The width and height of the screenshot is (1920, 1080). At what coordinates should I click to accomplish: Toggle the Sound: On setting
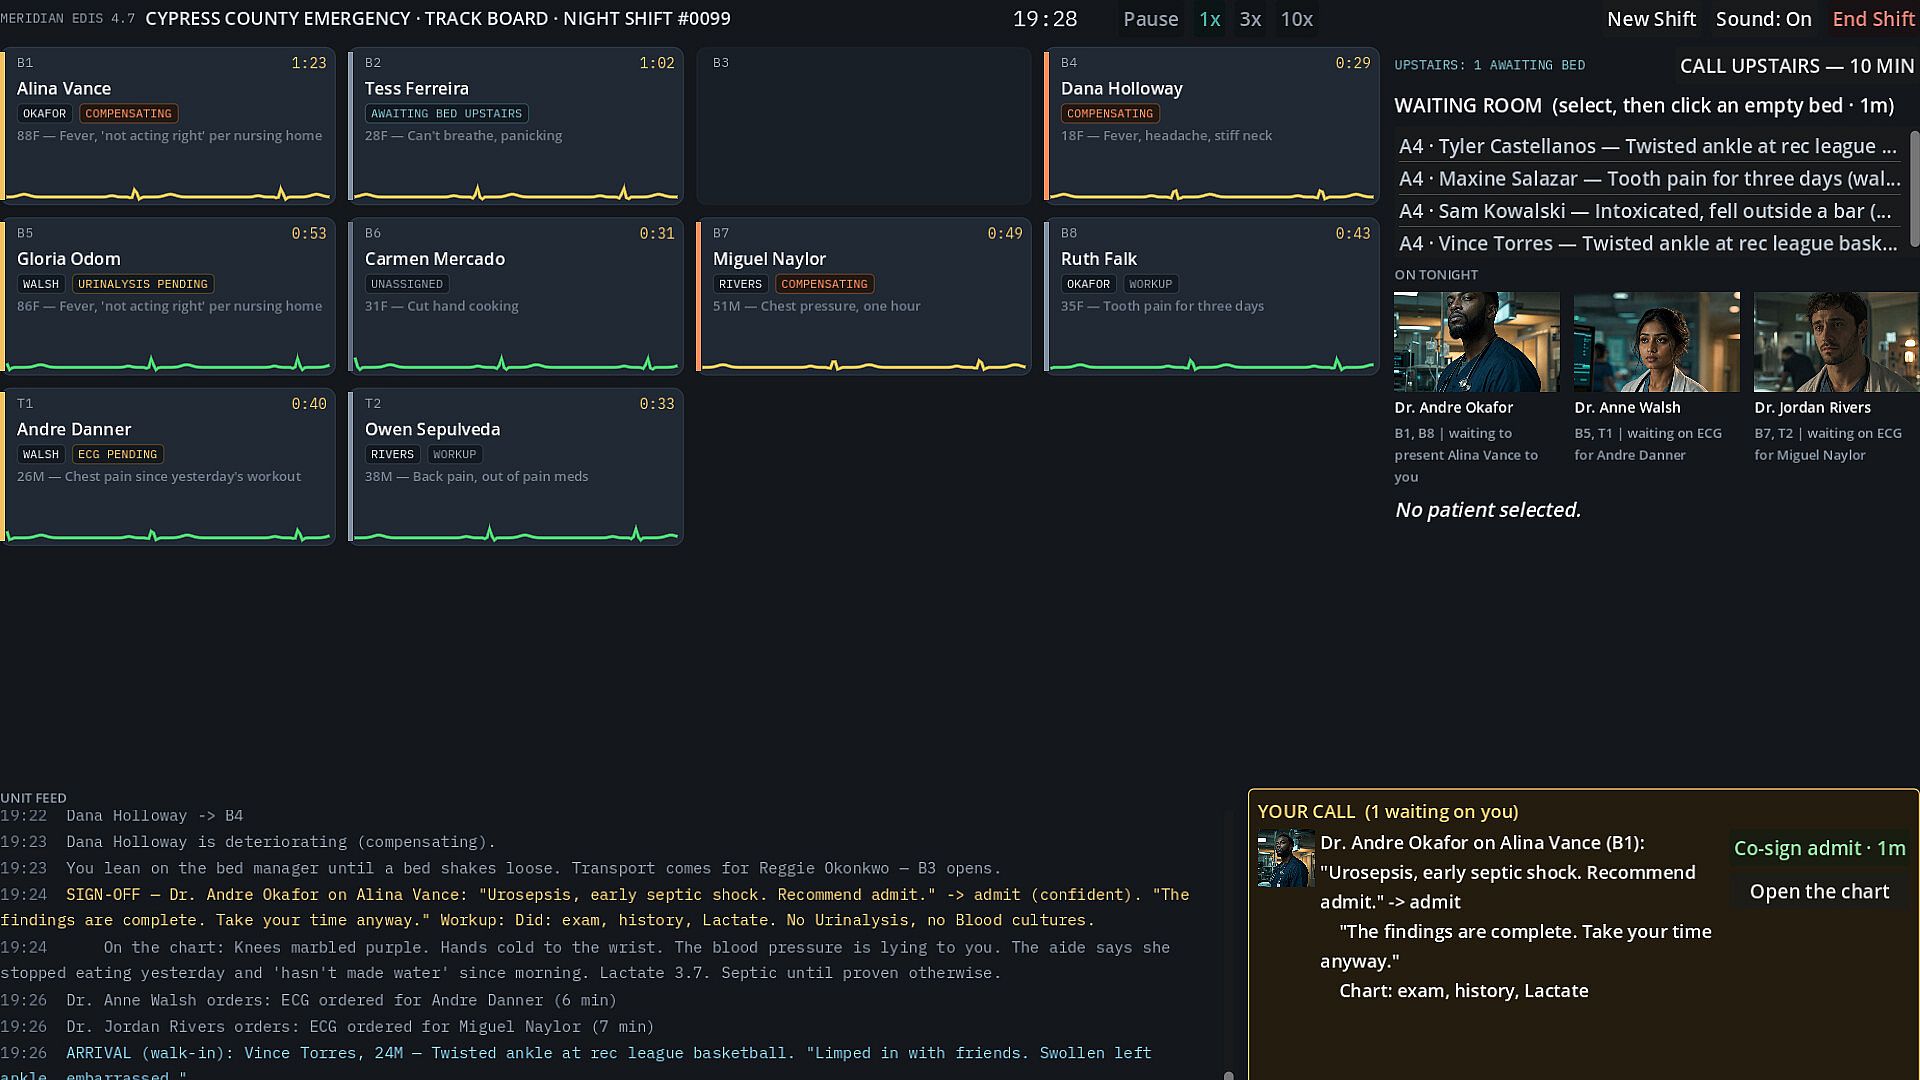pyautogui.click(x=1763, y=19)
